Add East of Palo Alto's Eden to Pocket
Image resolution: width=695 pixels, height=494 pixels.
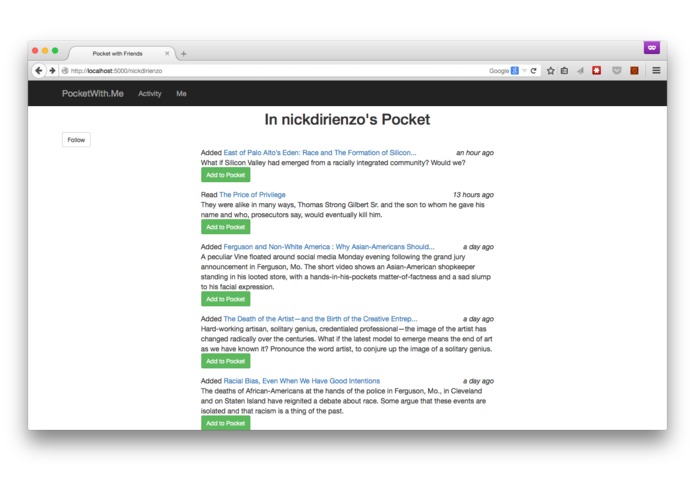(226, 175)
